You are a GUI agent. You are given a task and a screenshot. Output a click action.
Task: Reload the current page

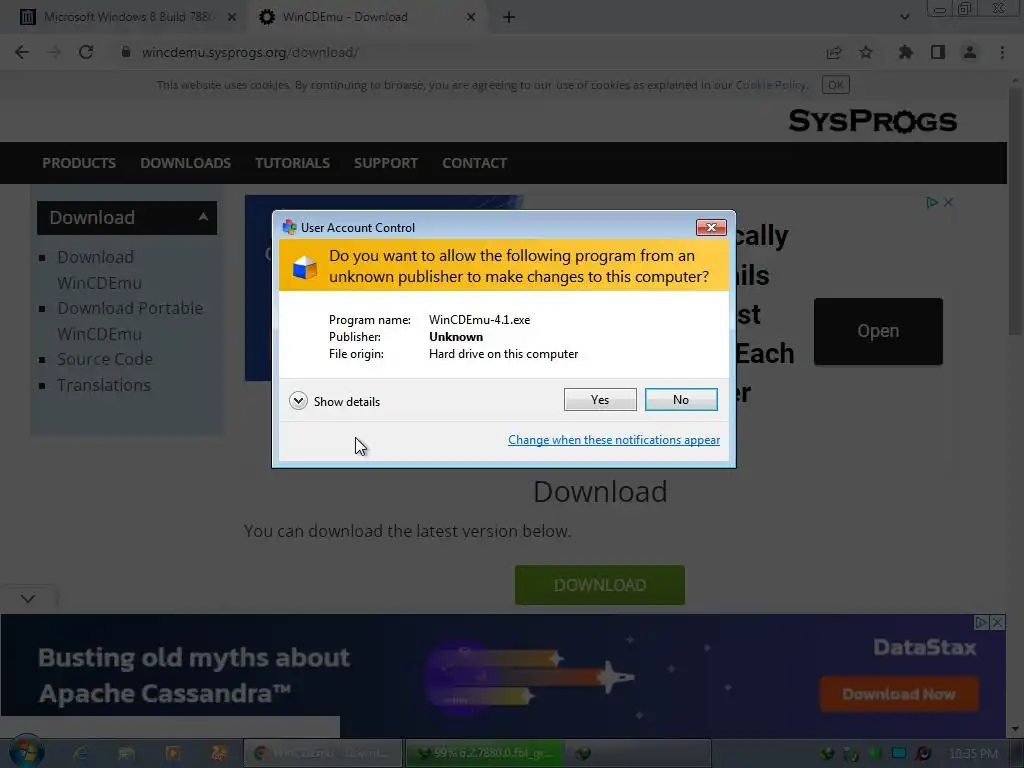86,52
